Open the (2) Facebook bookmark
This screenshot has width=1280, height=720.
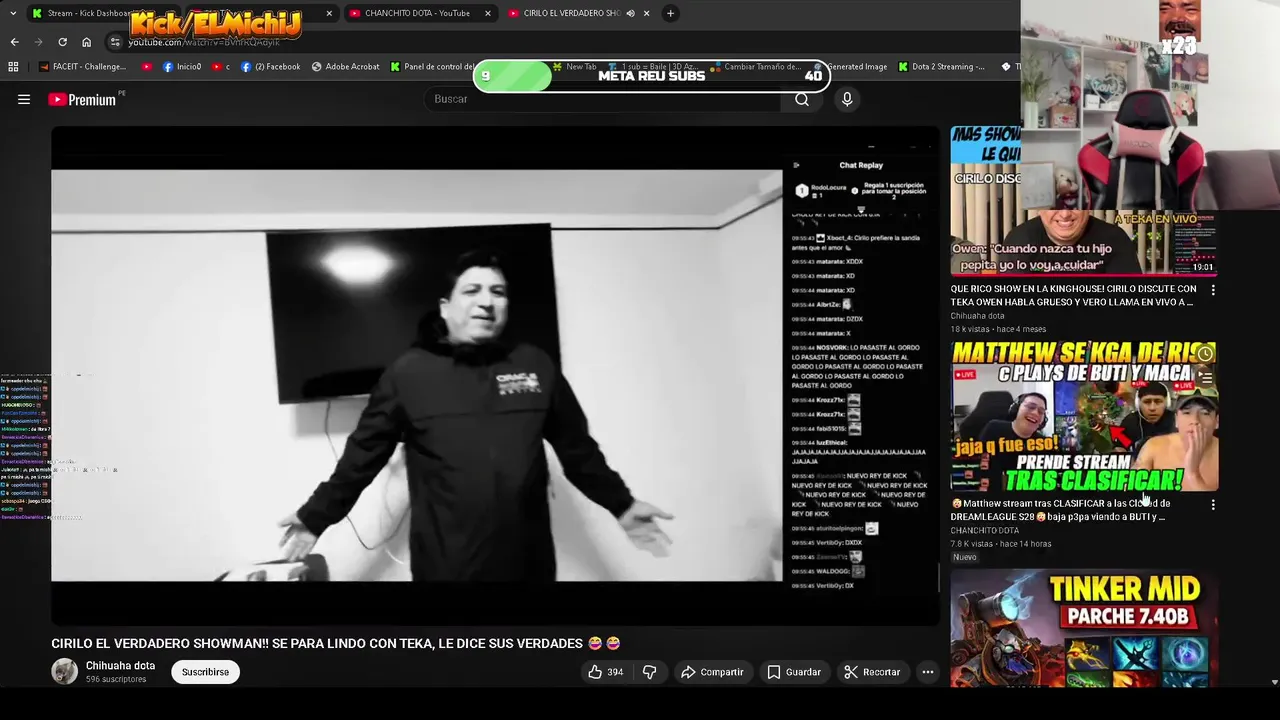point(271,67)
